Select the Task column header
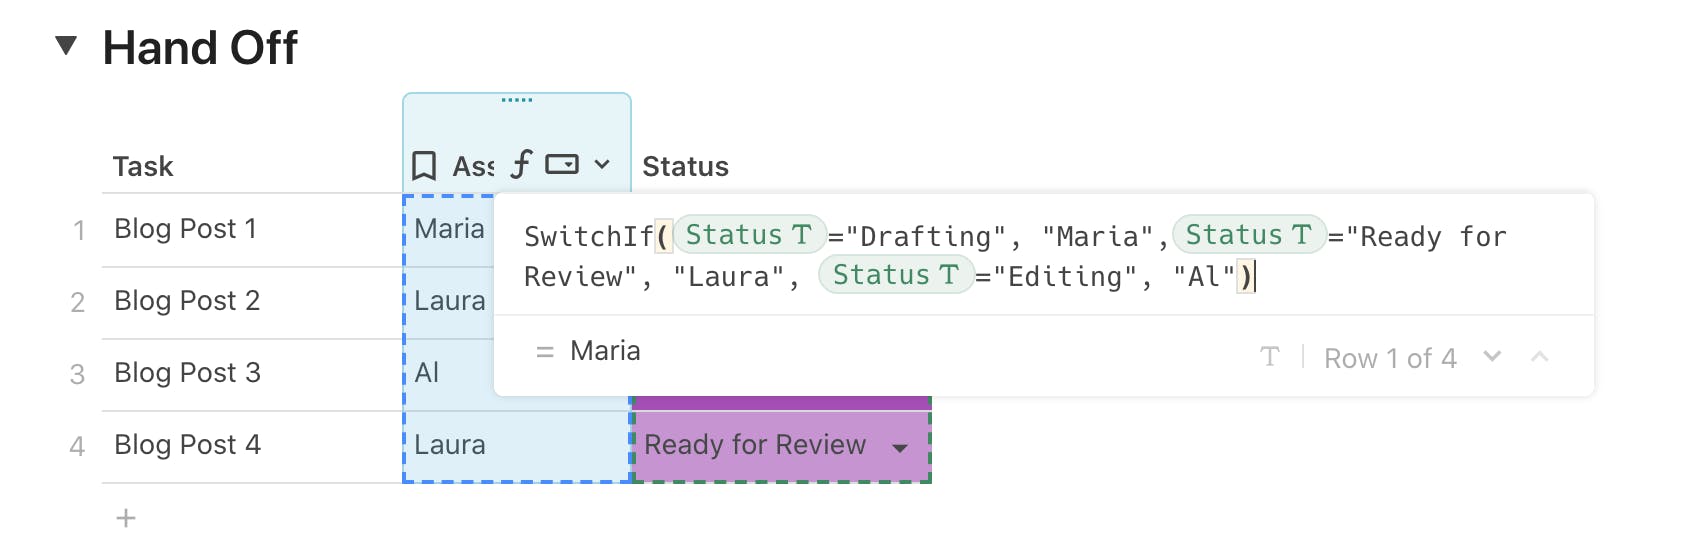The width and height of the screenshot is (1698, 554). pos(143,166)
